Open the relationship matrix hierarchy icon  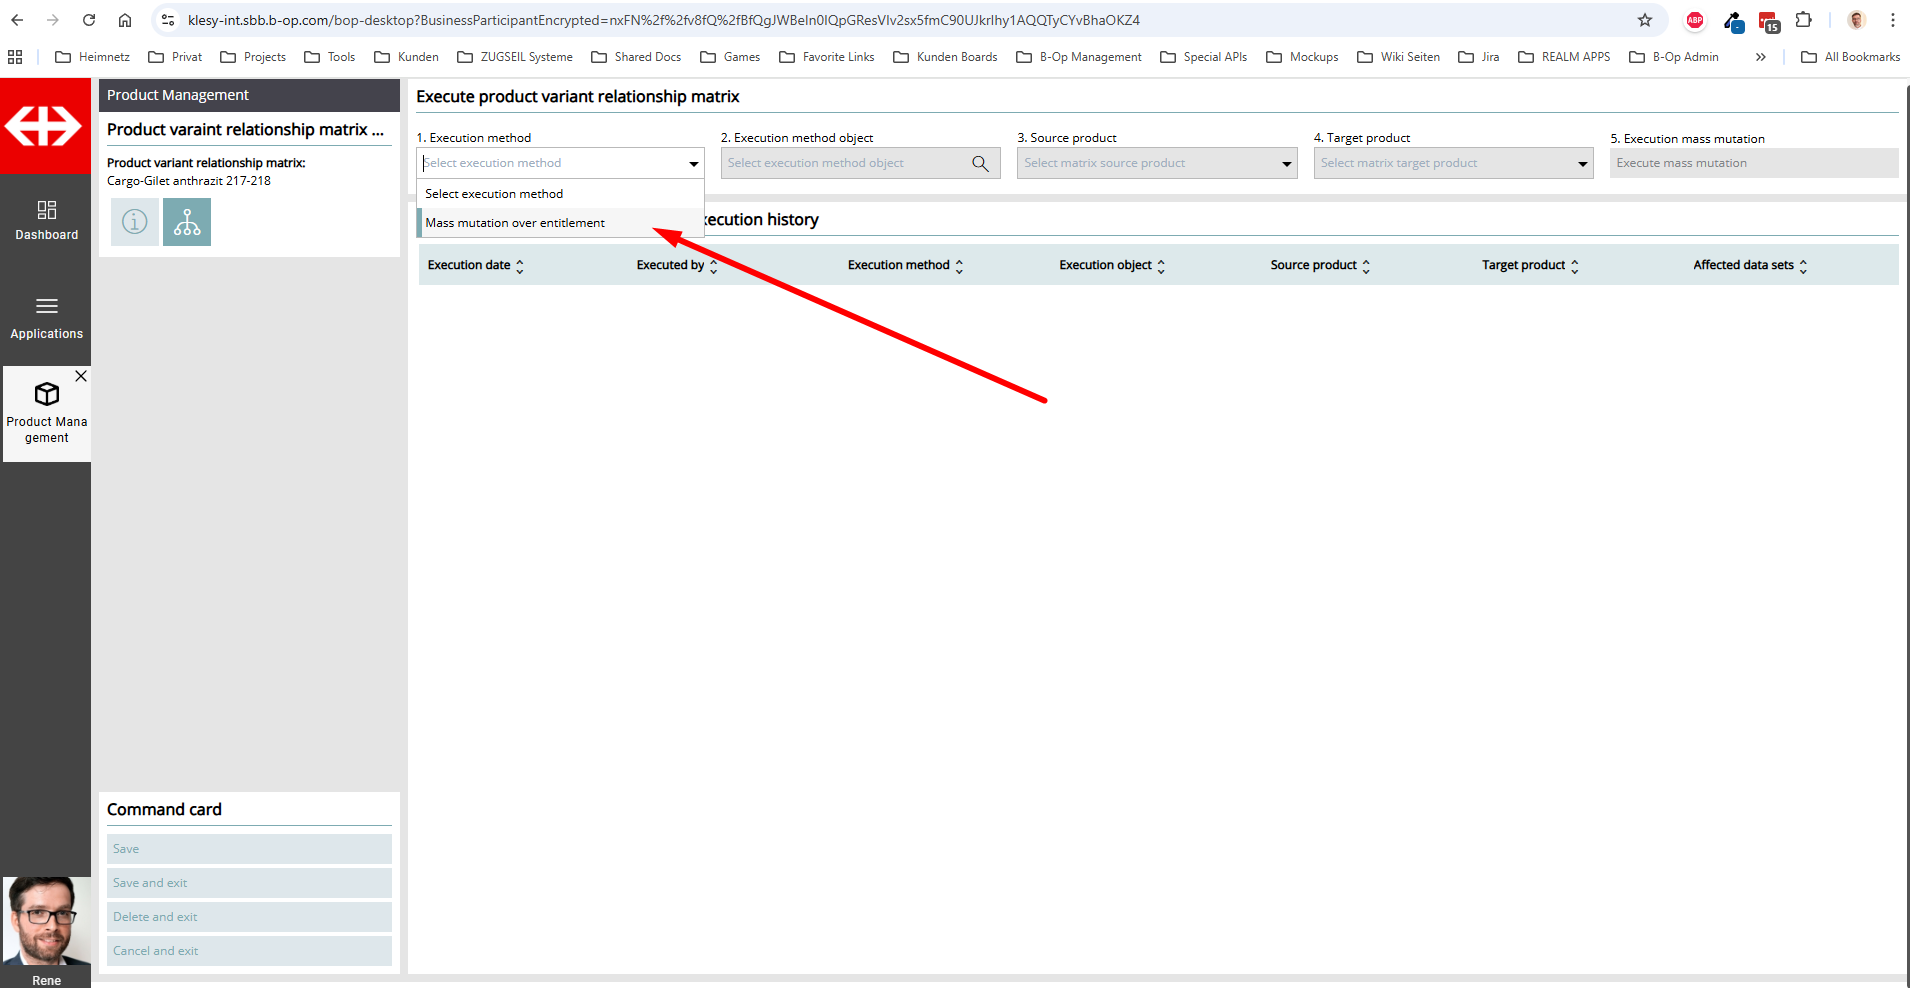coord(187,222)
